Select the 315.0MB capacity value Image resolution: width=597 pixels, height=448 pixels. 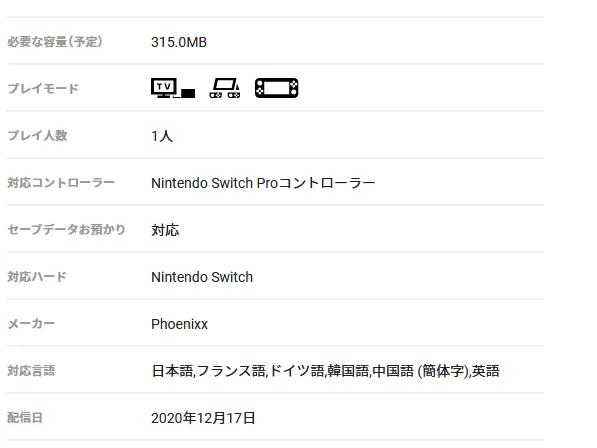click(x=179, y=42)
